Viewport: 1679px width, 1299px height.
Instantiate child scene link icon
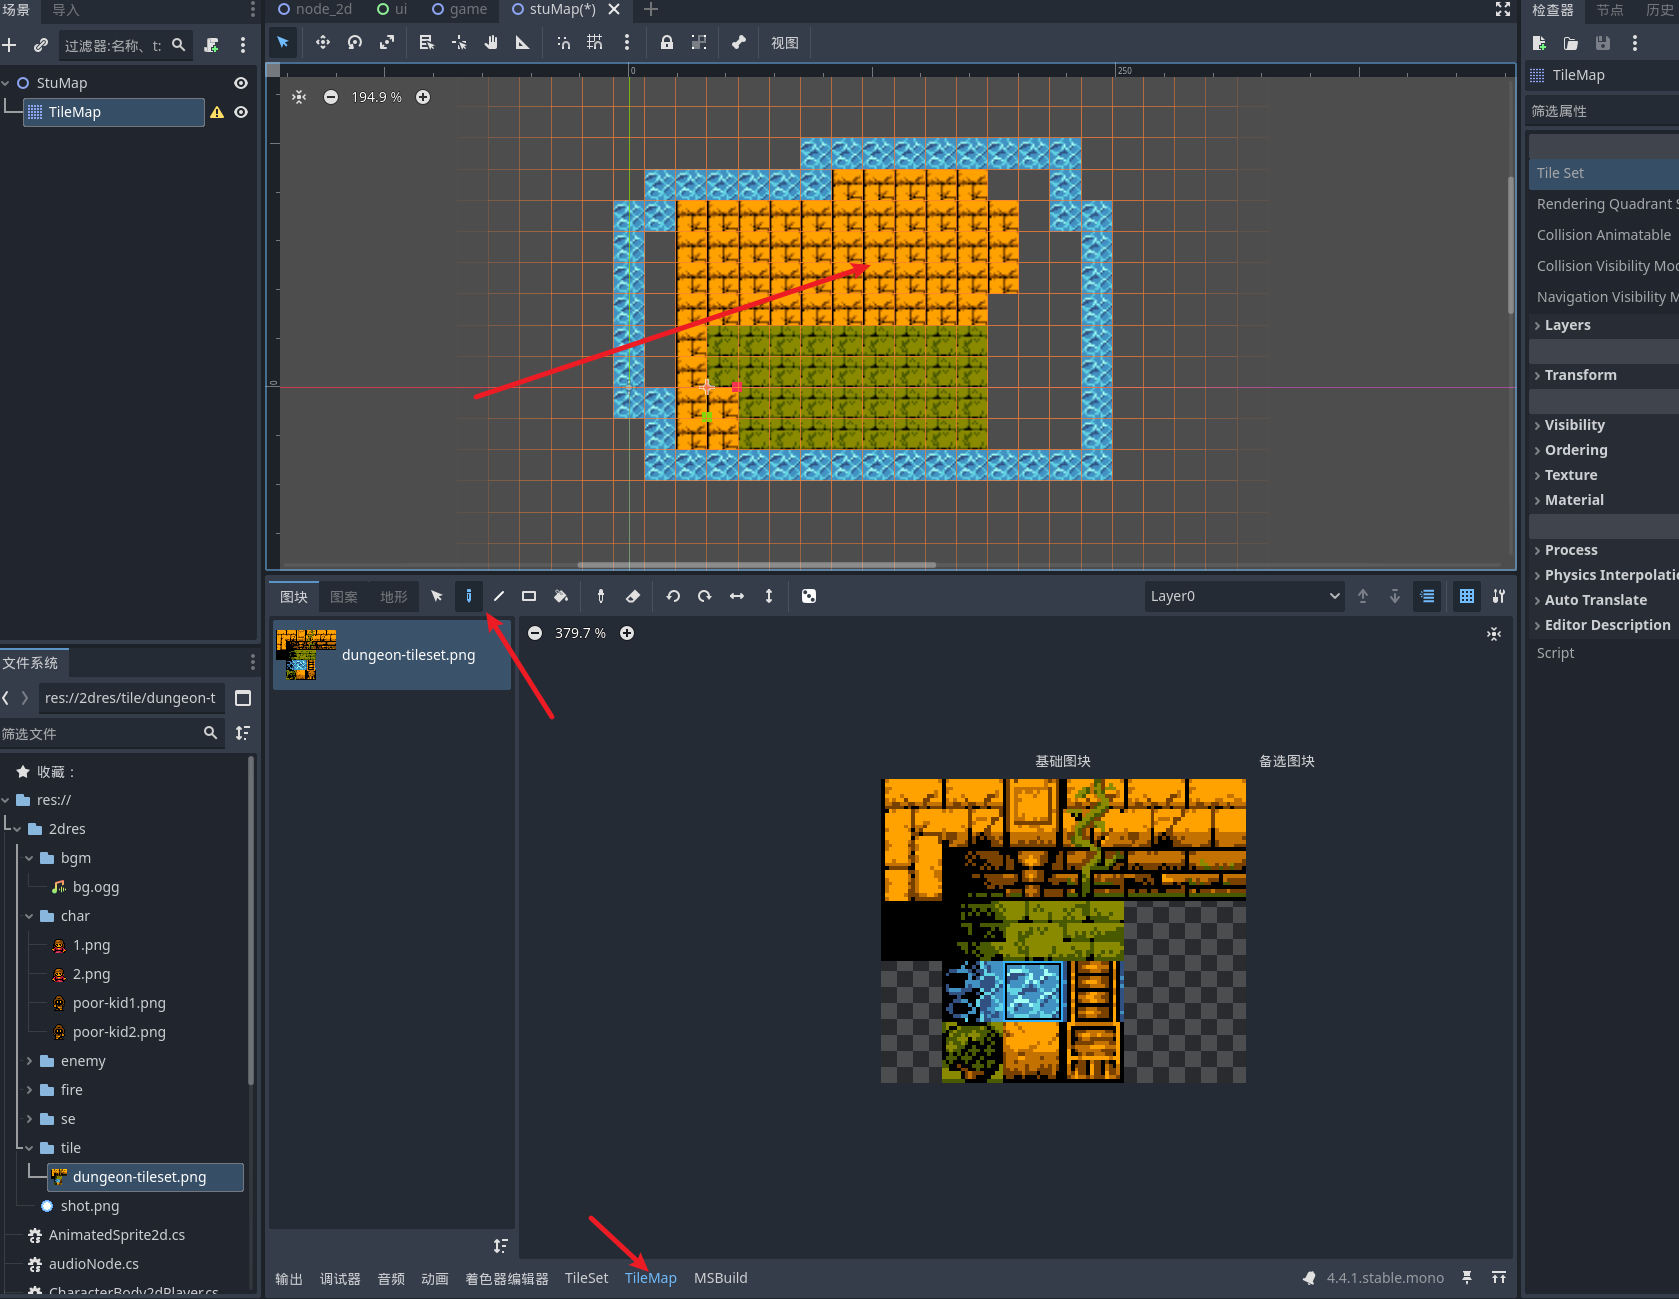(41, 45)
